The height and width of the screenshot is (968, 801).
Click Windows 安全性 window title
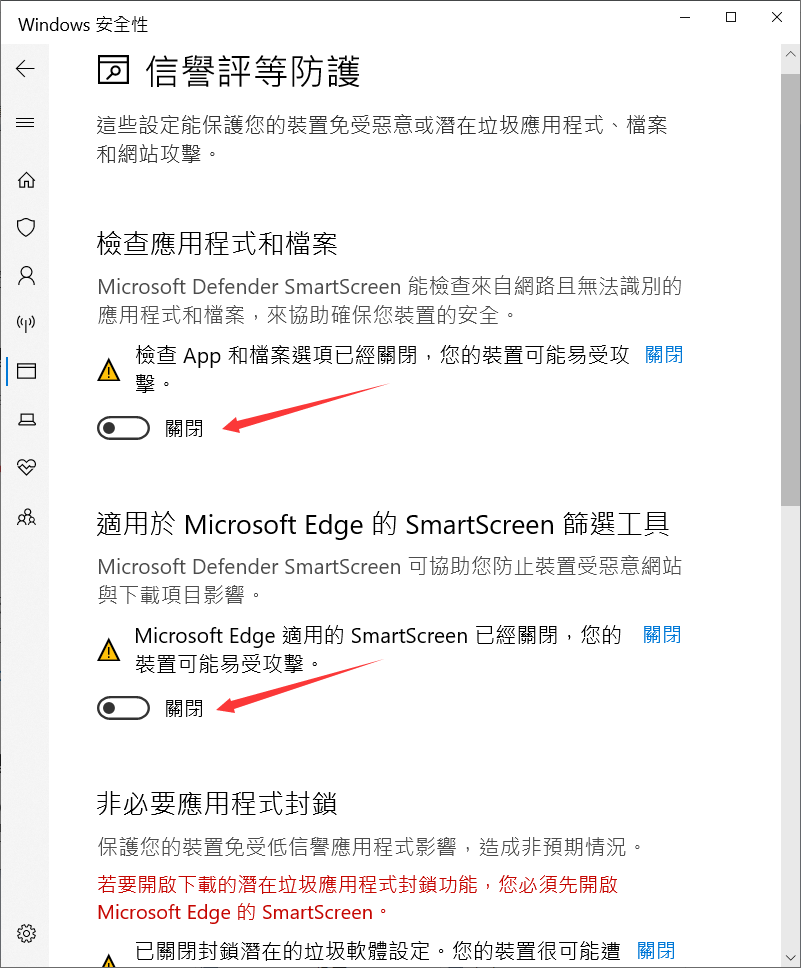[x=83, y=25]
